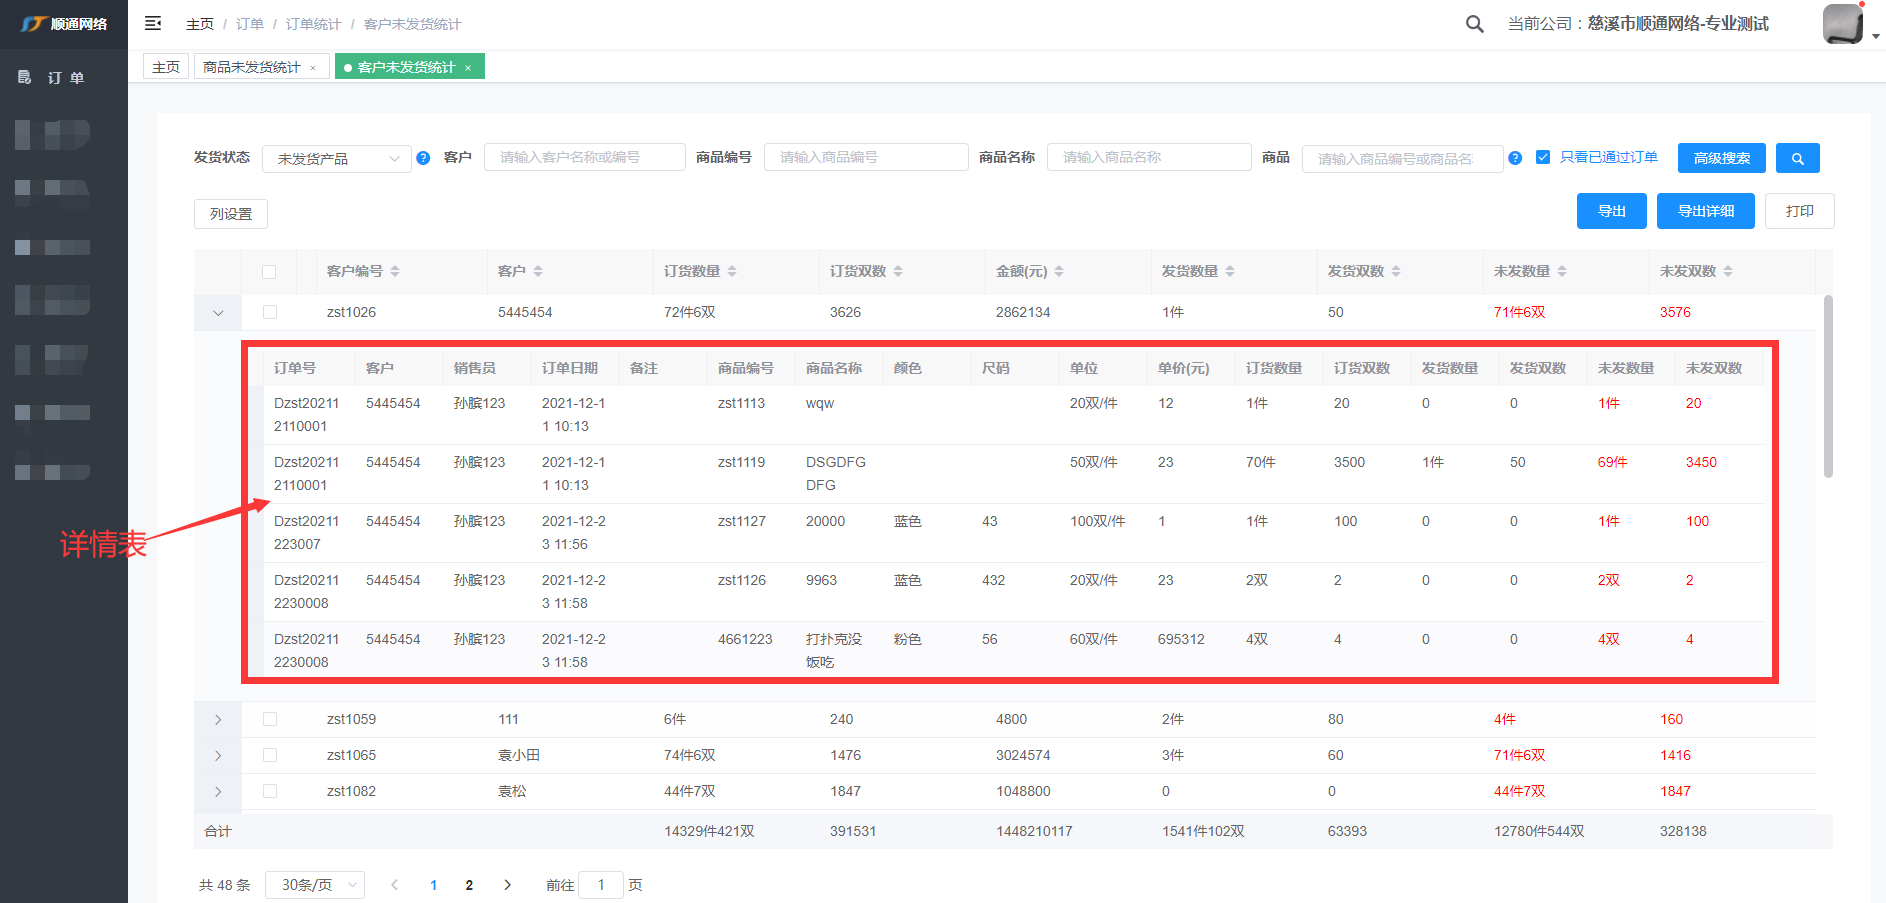1886x903 pixels.
Task: Sort the 金额(元) column
Action: pyautogui.click(x=1059, y=271)
